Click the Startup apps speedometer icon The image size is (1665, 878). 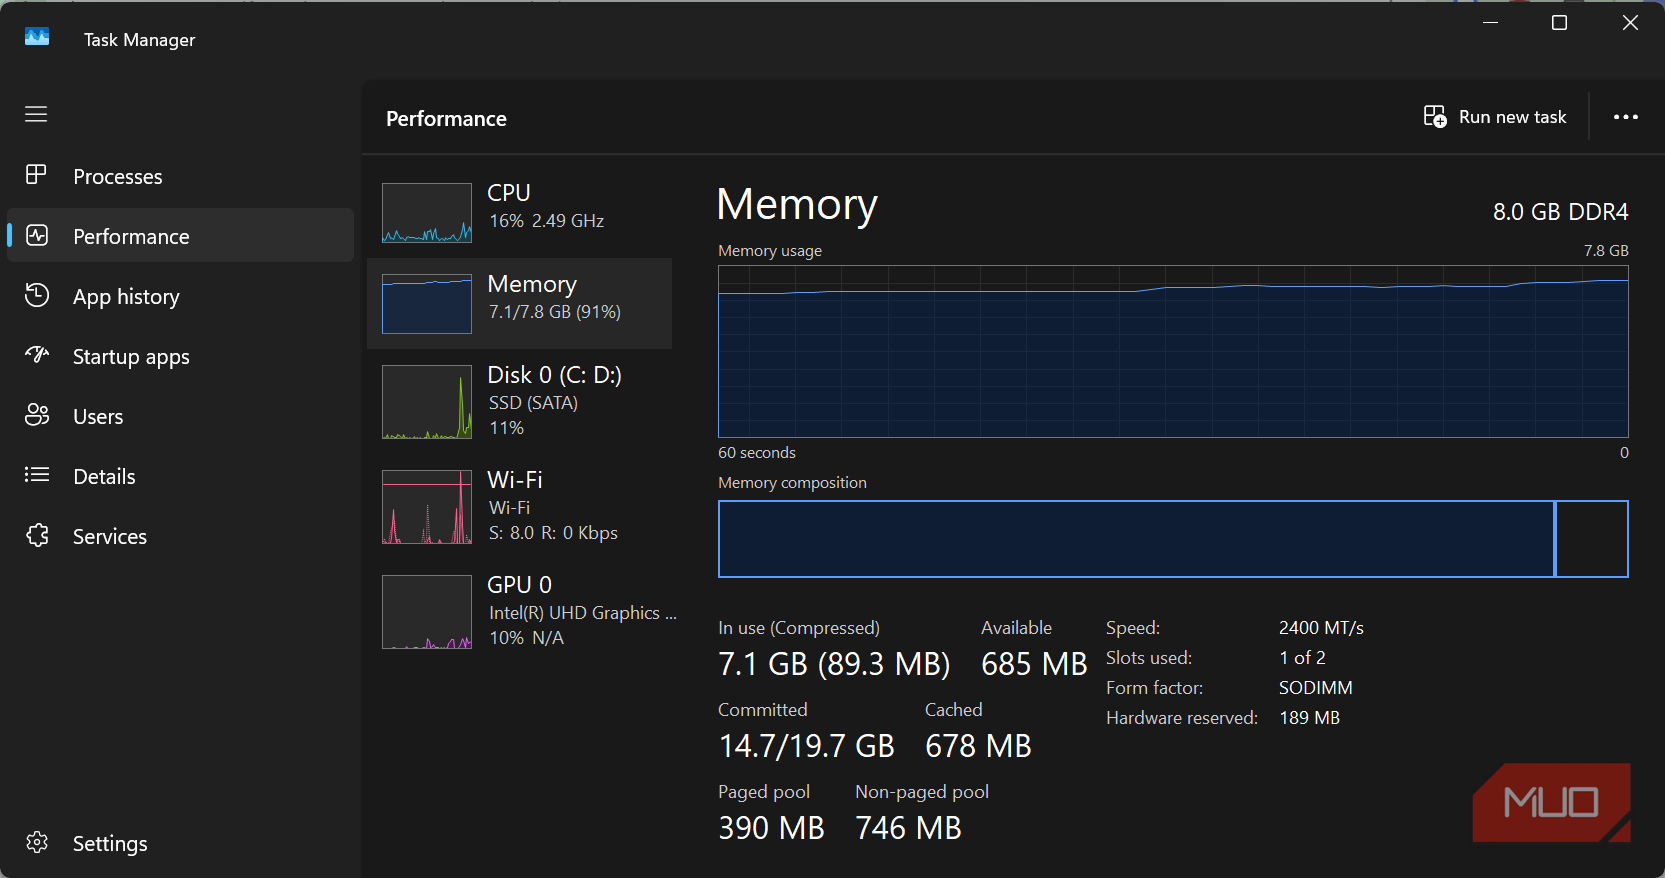coord(36,355)
